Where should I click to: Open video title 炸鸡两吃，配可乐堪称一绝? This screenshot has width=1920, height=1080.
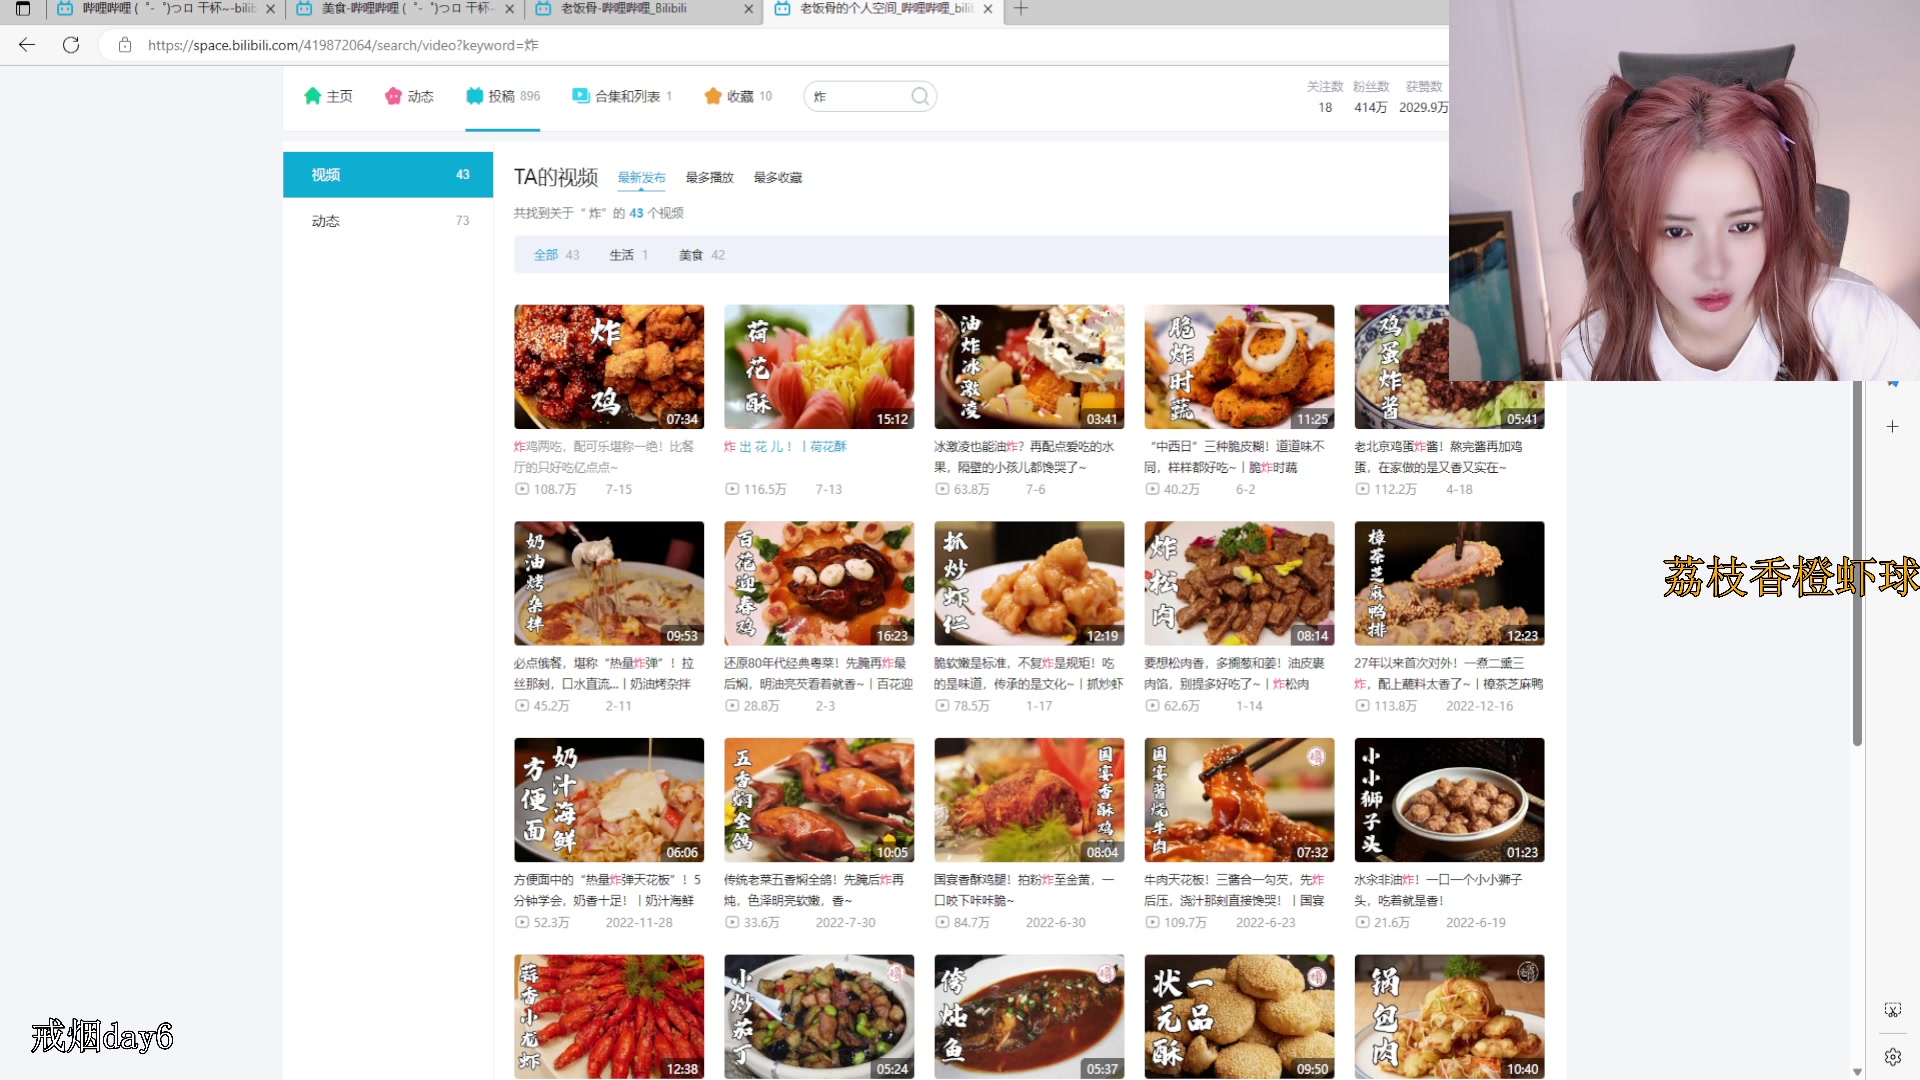(604, 457)
